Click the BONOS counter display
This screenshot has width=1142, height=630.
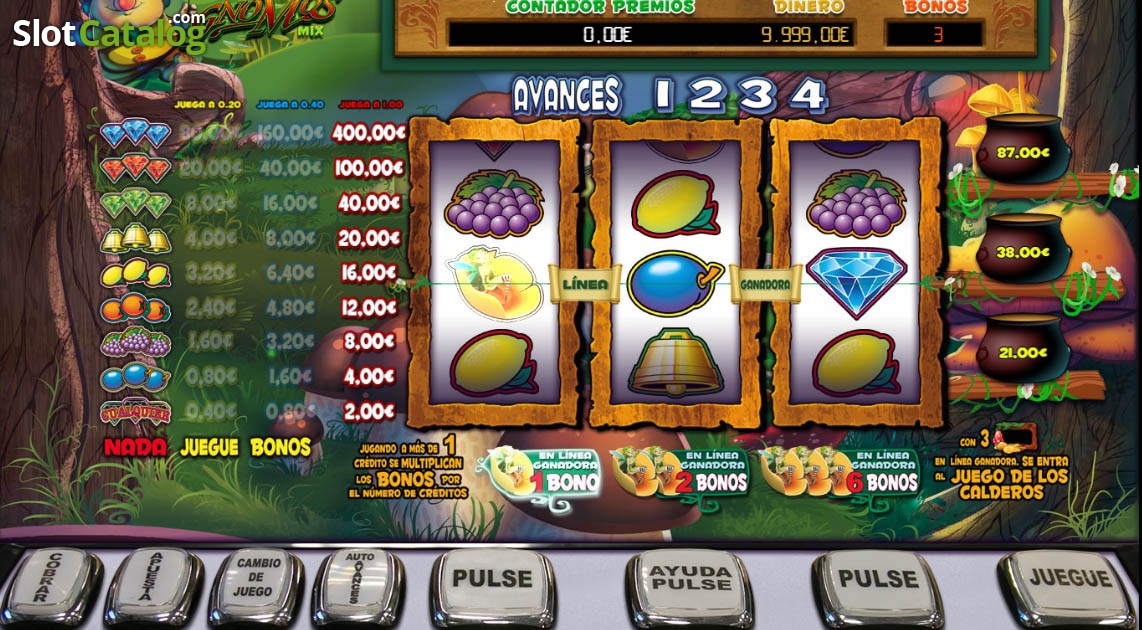pos(935,34)
